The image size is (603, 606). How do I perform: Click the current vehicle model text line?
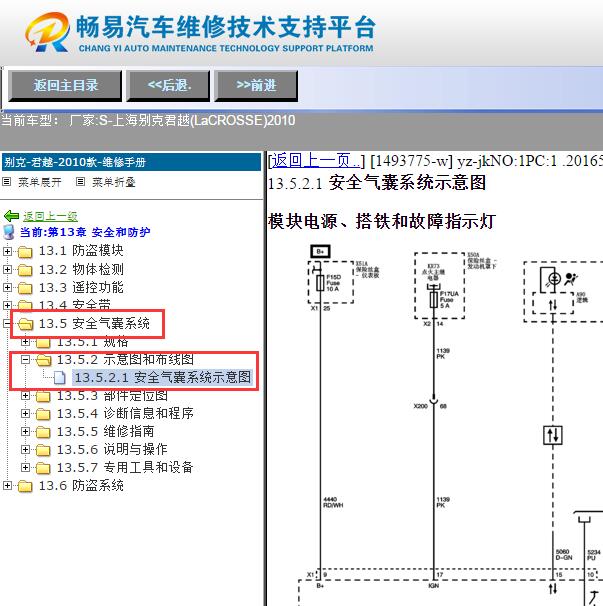(148, 121)
